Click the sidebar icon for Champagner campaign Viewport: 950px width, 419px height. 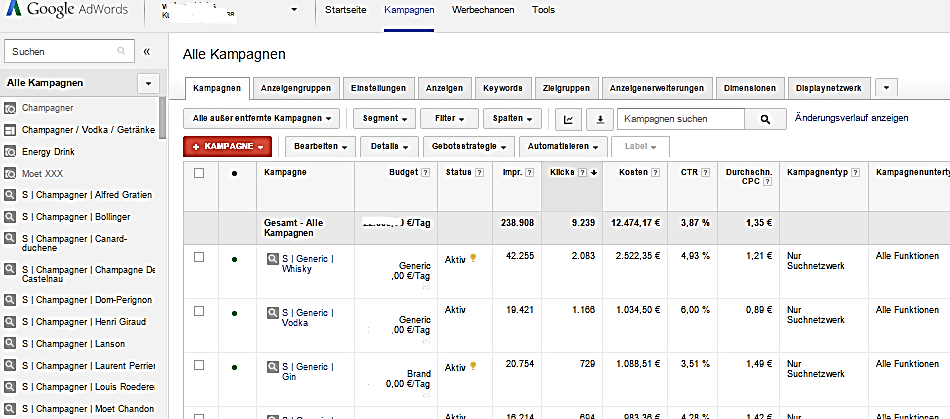point(10,108)
